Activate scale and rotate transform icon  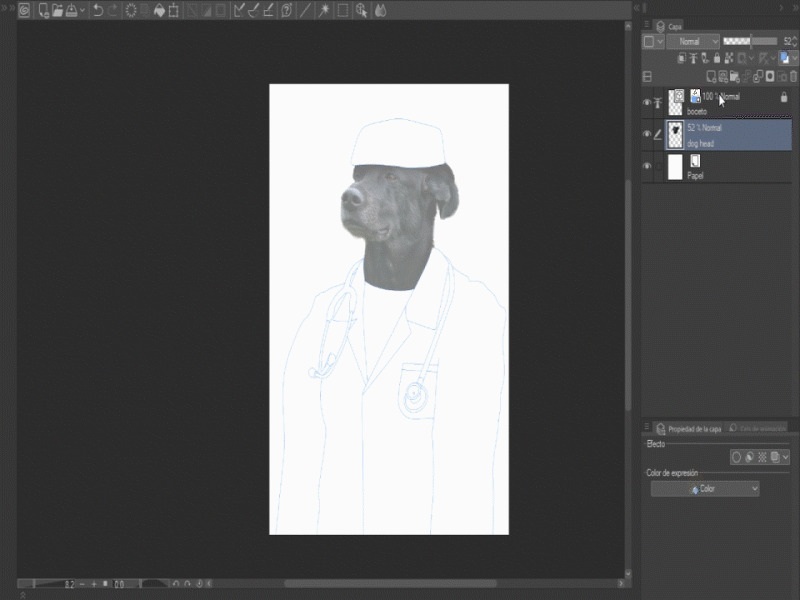click(x=173, y=11)
